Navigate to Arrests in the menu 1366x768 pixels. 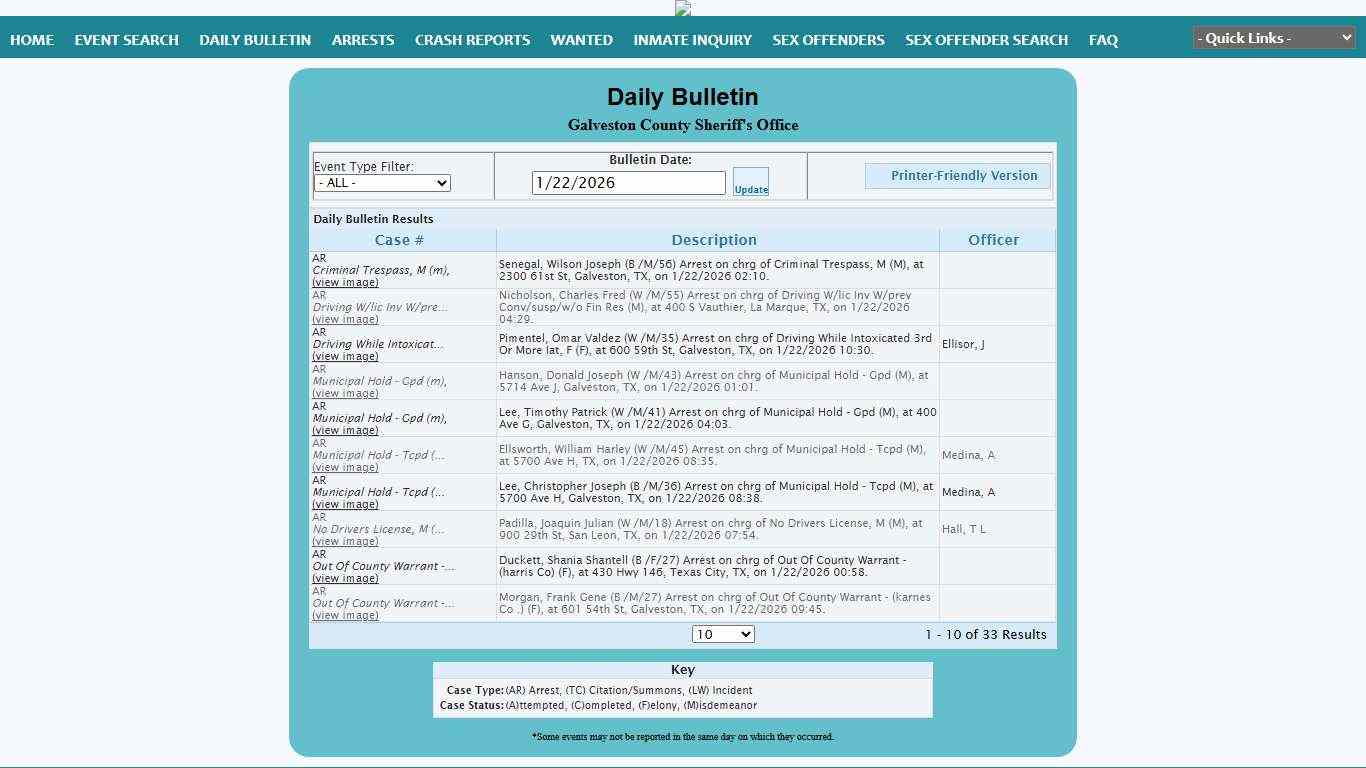pos(363,40)
